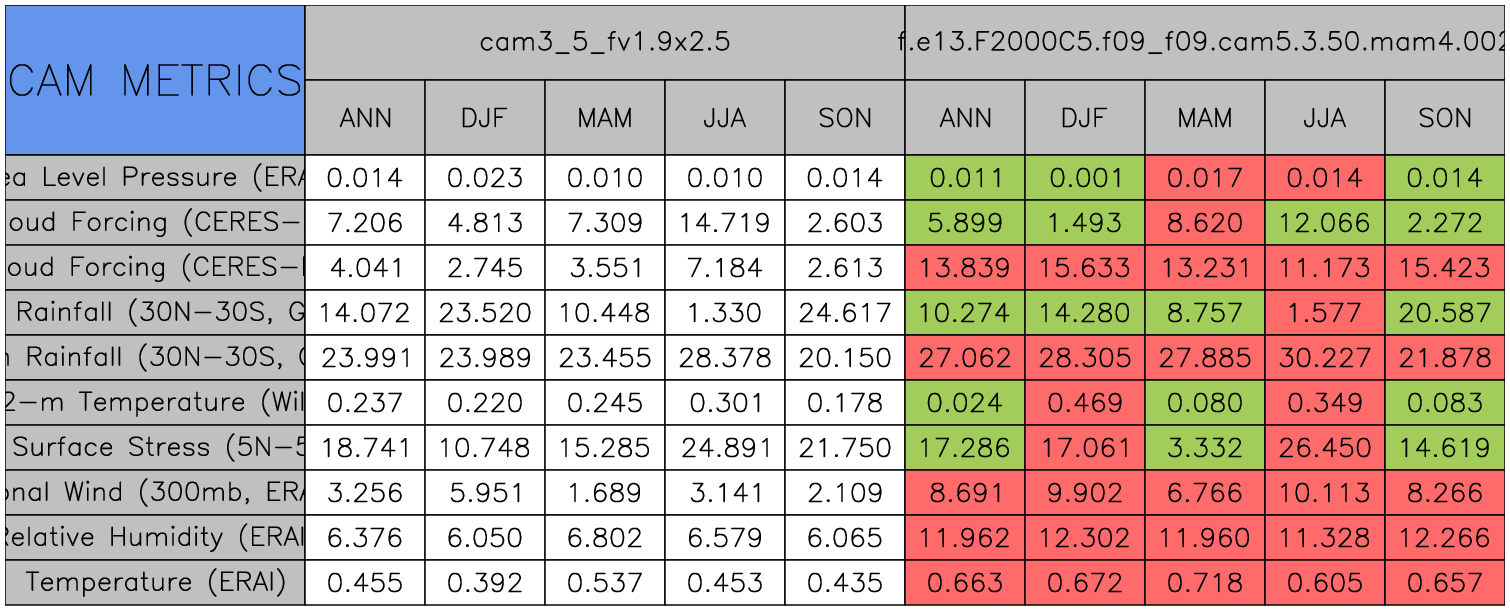
Task: Click the red cell showing 10.113
Action: (x=1325, y=493)
